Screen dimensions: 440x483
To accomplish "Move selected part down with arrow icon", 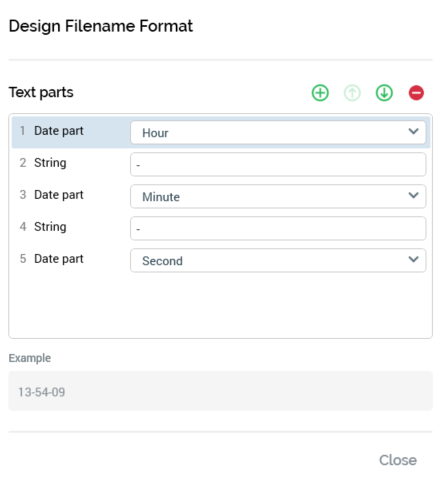I will (384, 93).
